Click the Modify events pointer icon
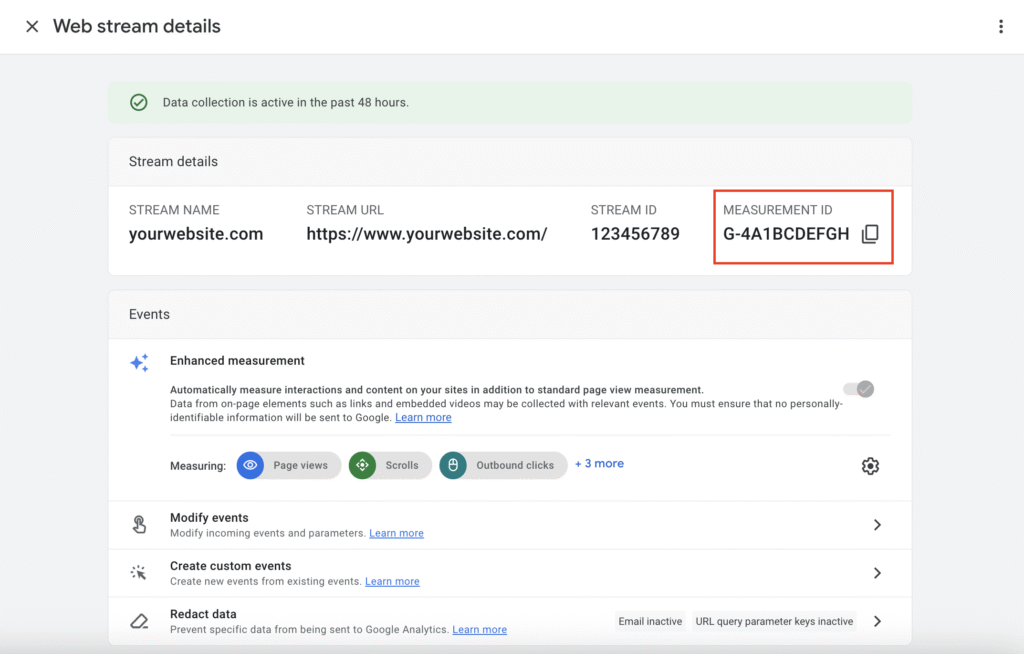 tap(139, 524)
